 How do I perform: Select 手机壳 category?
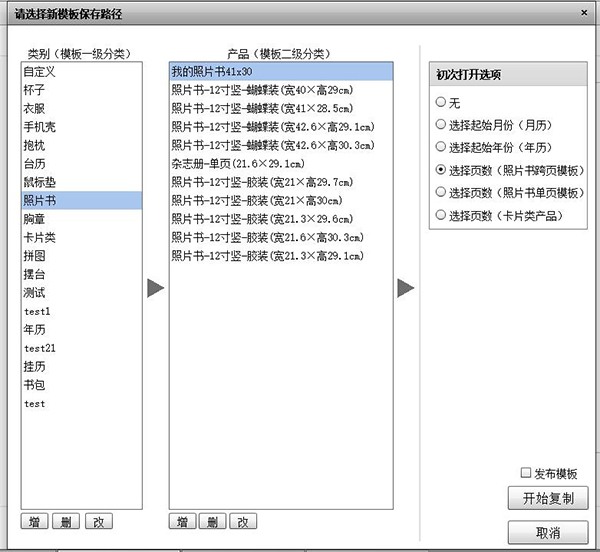point(82,127)
